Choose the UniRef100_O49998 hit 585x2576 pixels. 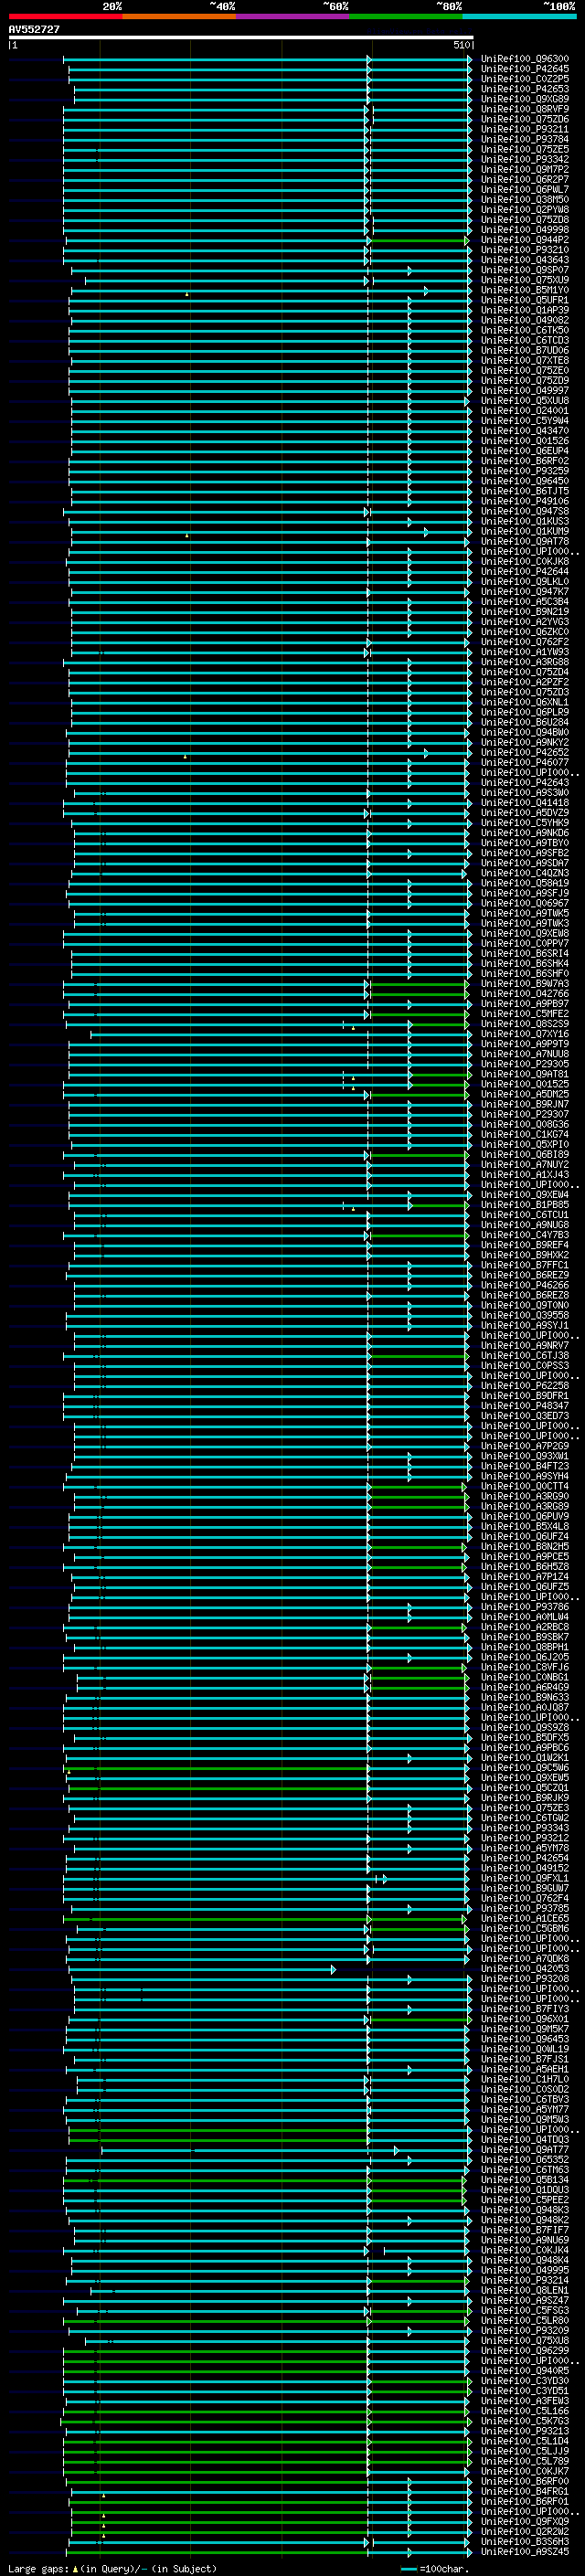(524, 230)
